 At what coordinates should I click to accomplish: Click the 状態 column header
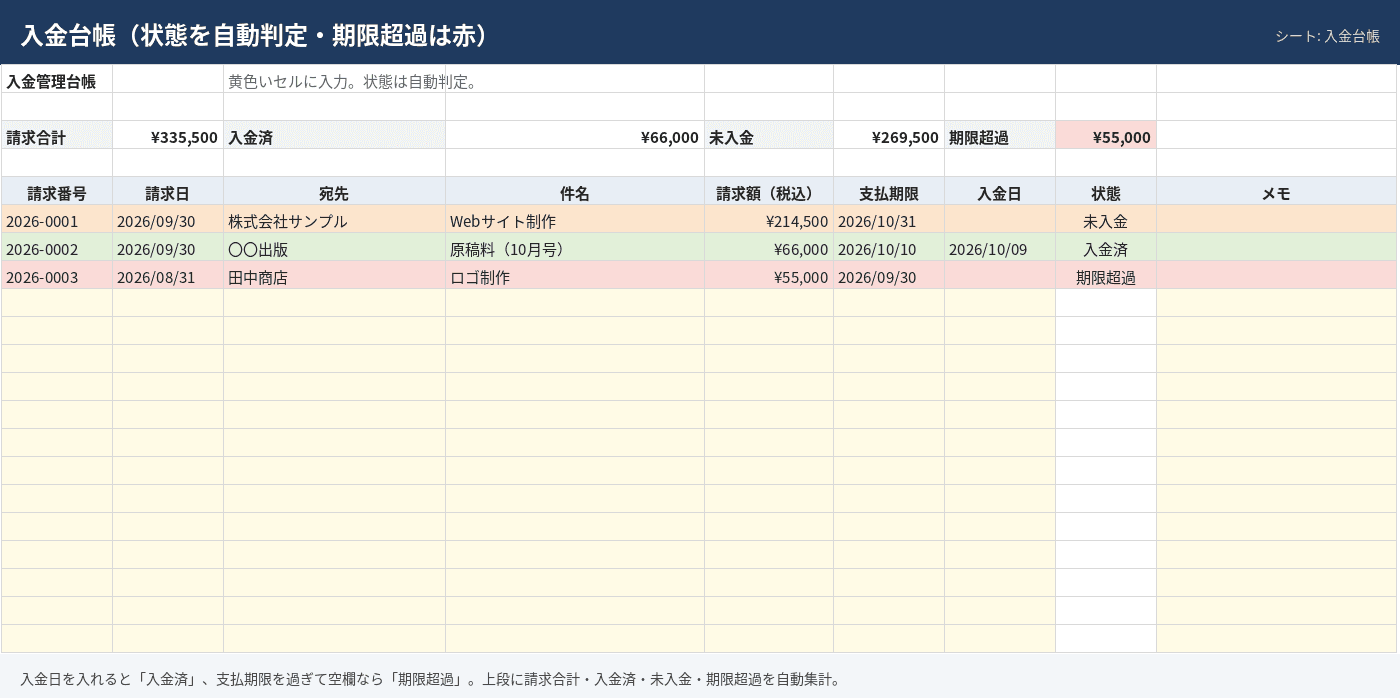click(x=1106, y=191)
